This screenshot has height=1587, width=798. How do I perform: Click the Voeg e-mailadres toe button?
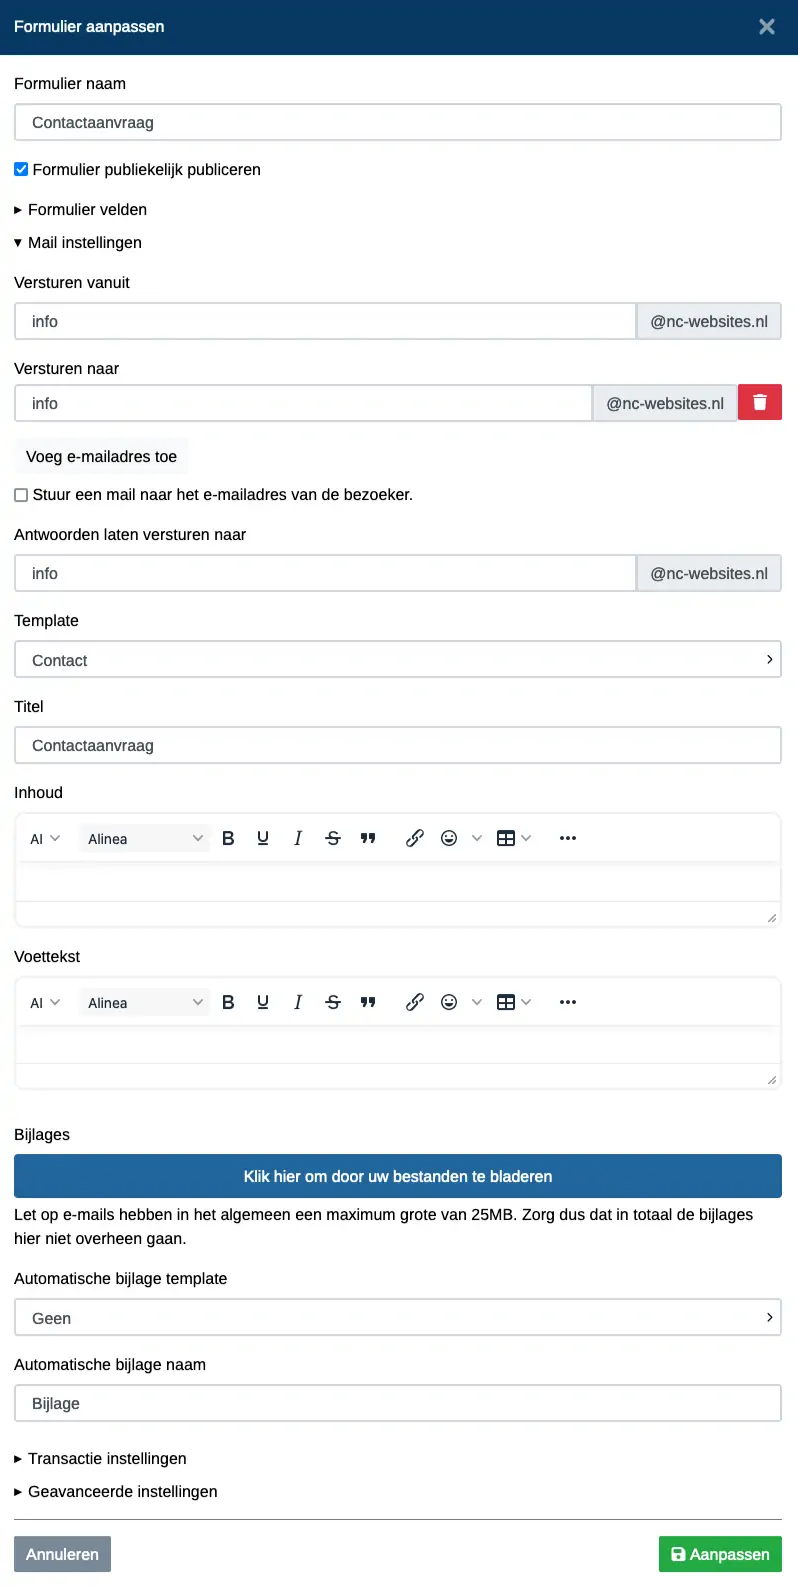tap(101, 457)
